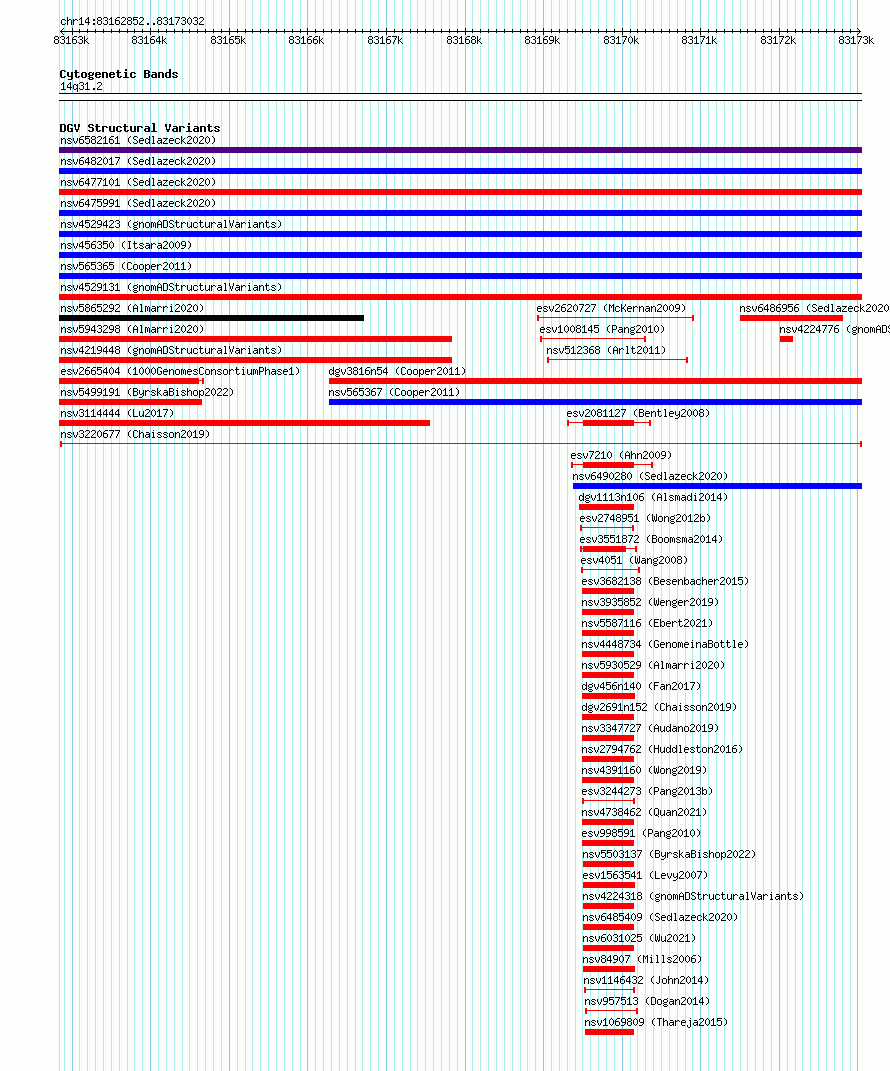Open esv2620727 (McKernan2009) label

(x=611, y=308)
